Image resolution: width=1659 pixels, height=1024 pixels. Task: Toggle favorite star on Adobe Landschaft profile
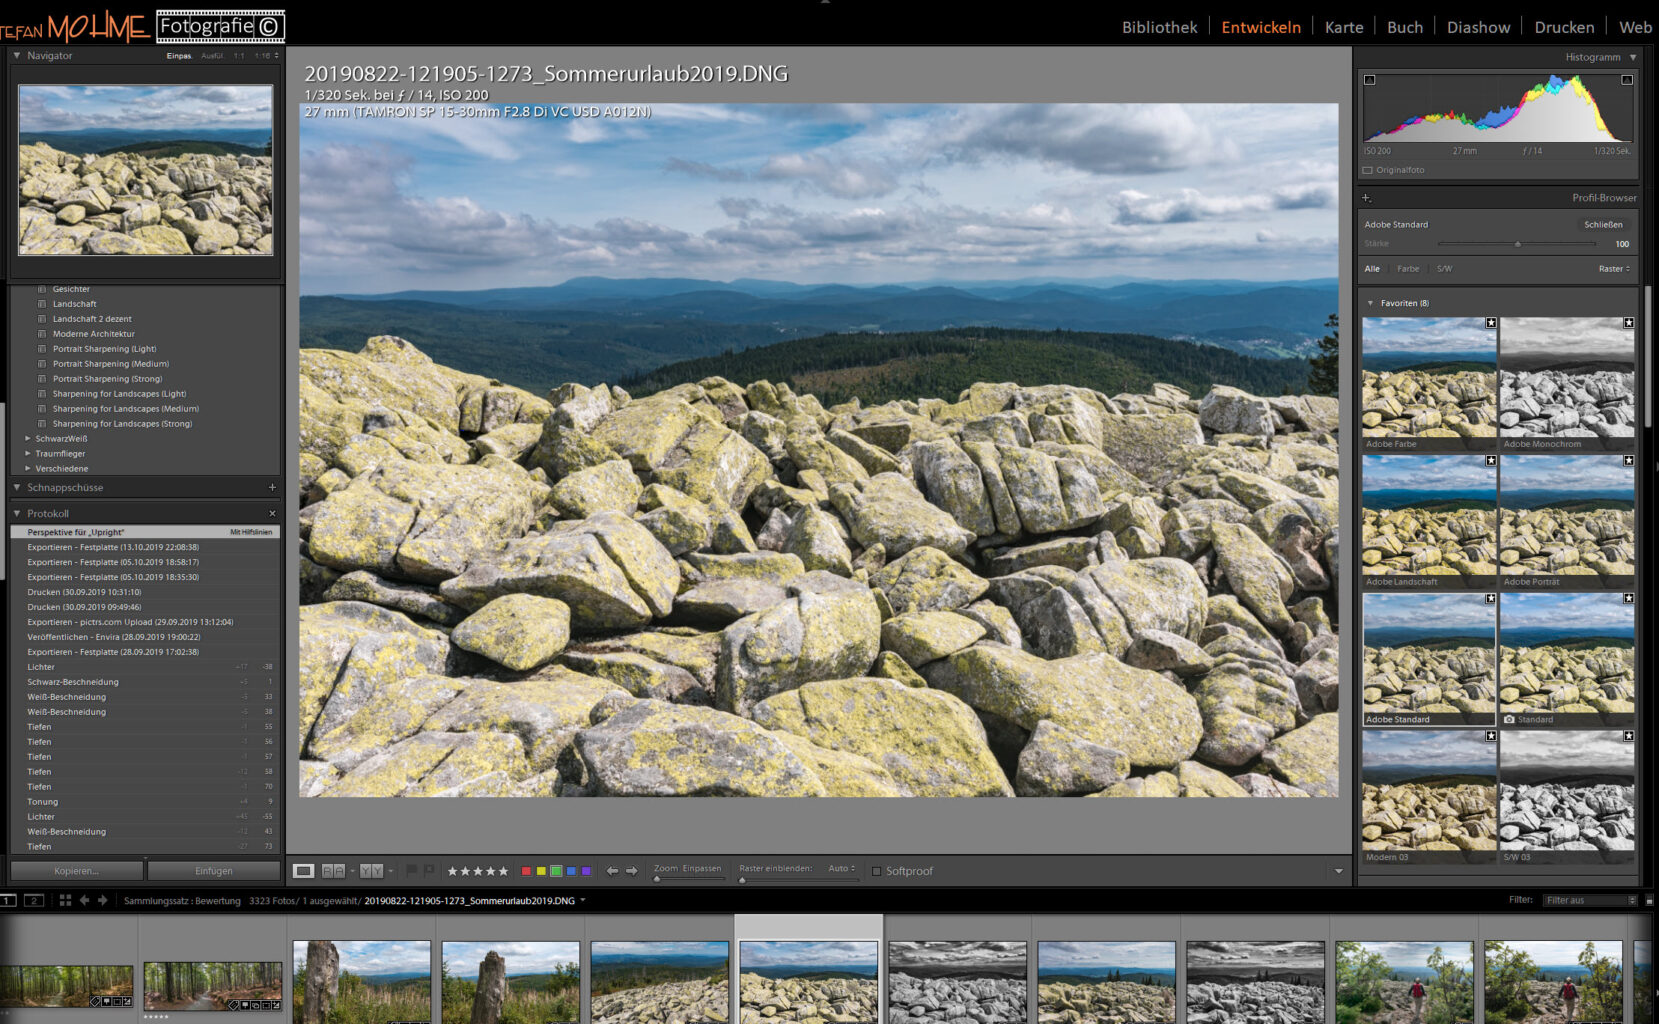(1490, 461)
